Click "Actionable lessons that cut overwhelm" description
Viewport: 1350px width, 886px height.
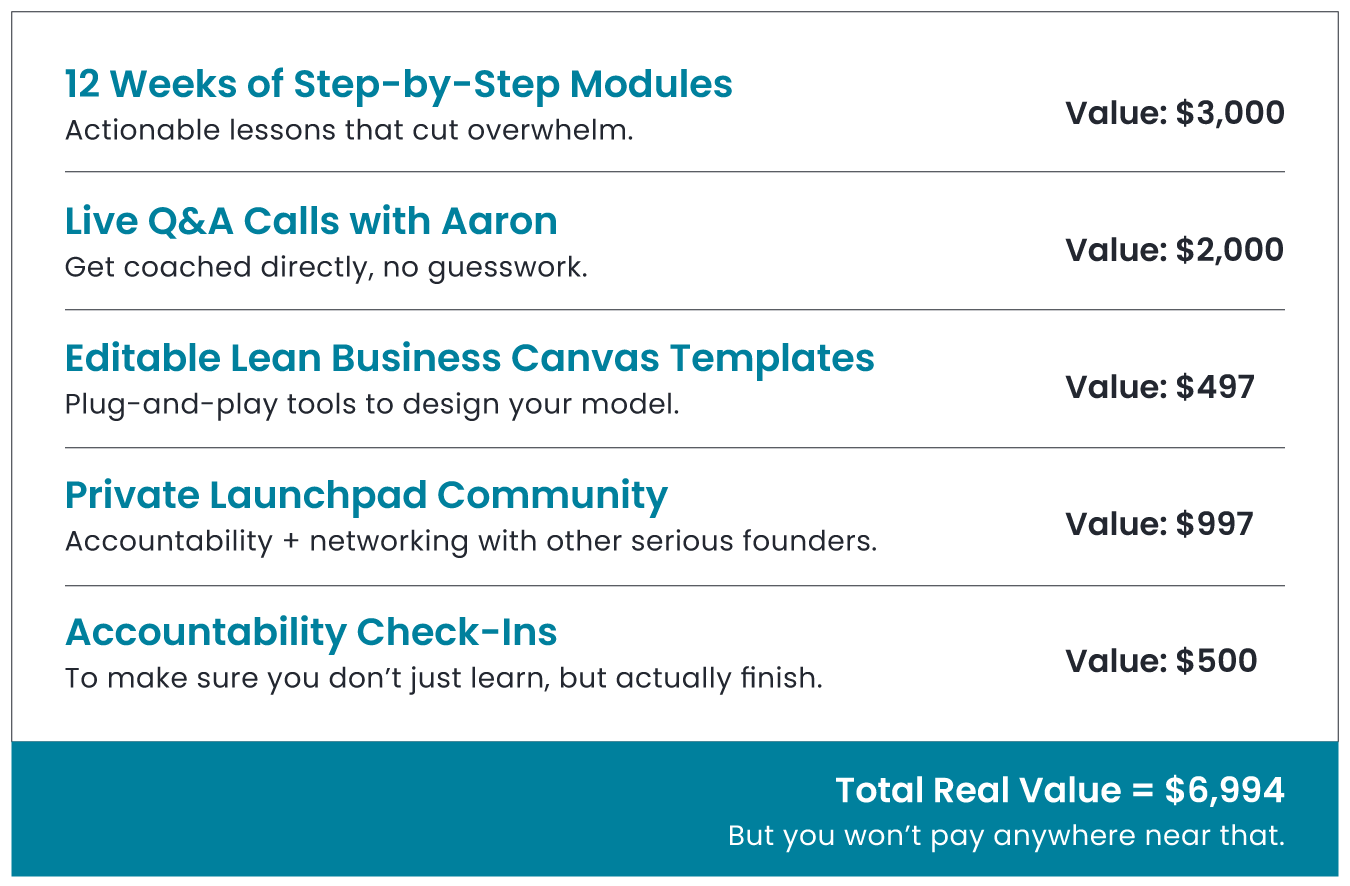click(x=349, y=131)
